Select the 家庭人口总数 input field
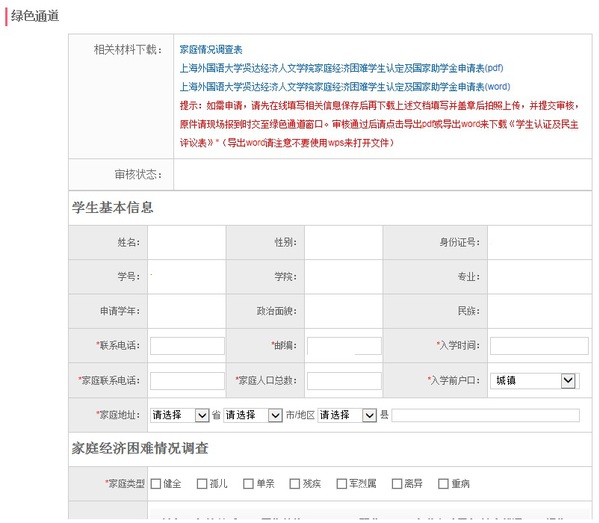The width and height of the screenshot is (599, 523). (x=344, y=381)
